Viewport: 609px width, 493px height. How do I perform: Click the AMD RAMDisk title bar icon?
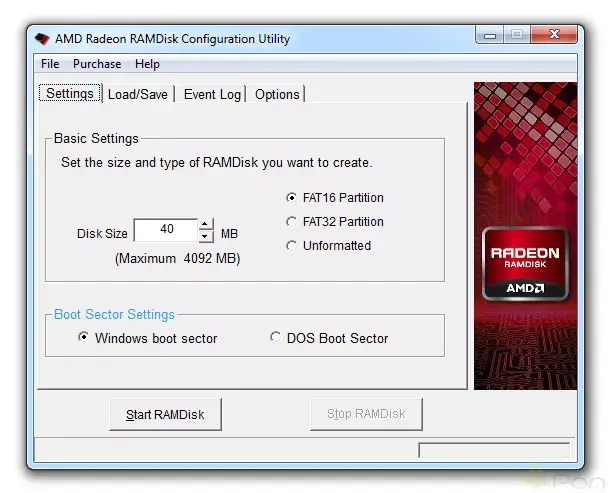click(42, 38)
